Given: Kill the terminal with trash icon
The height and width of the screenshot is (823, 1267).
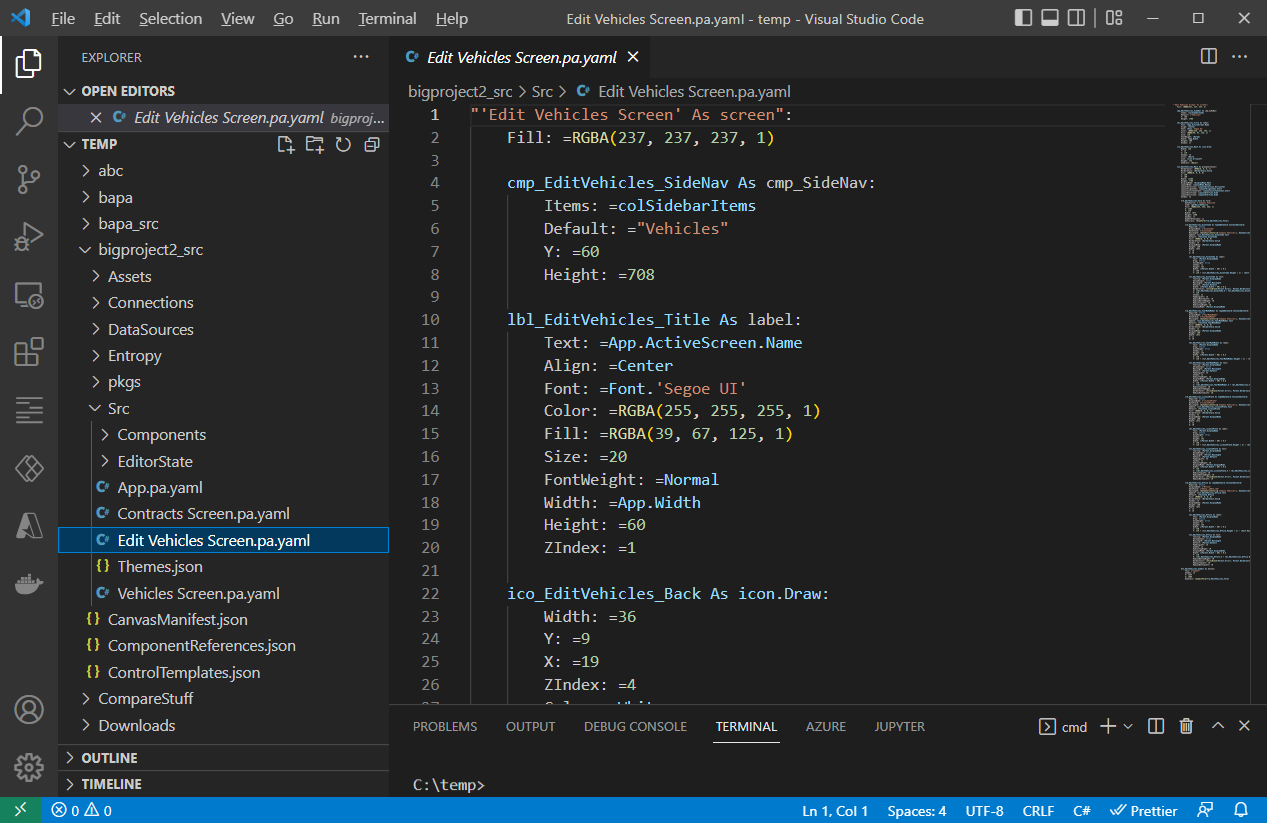Looking at the screenshot, I should (1186, 727).
